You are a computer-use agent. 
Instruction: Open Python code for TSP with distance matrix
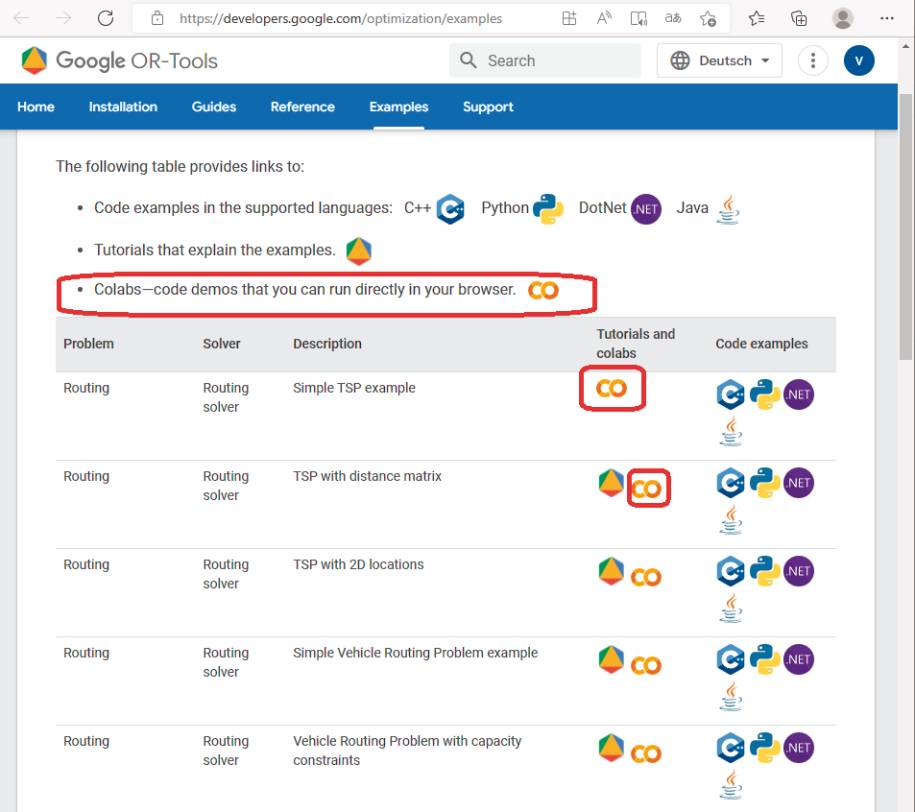click(x=764, y=483)
